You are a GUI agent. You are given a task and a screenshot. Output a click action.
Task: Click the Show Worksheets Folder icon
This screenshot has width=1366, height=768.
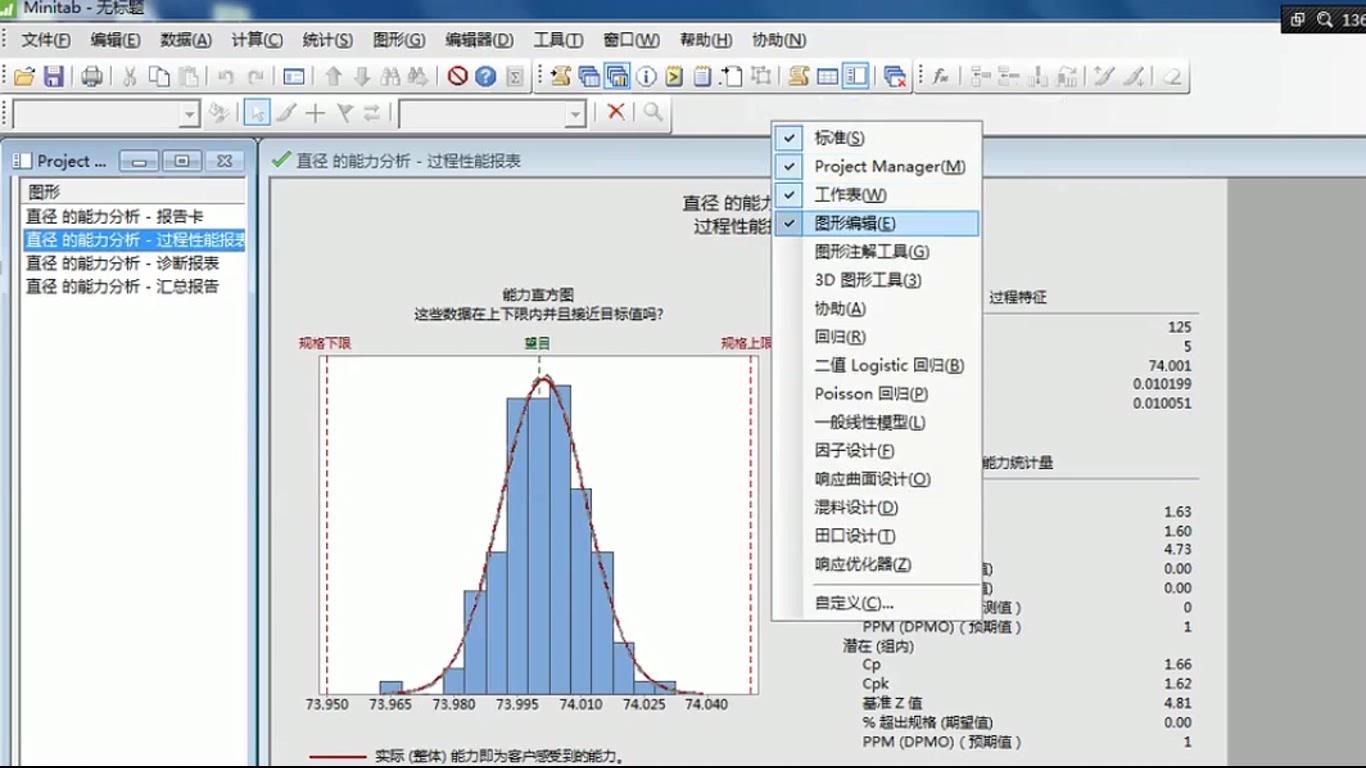pos(589,76)
